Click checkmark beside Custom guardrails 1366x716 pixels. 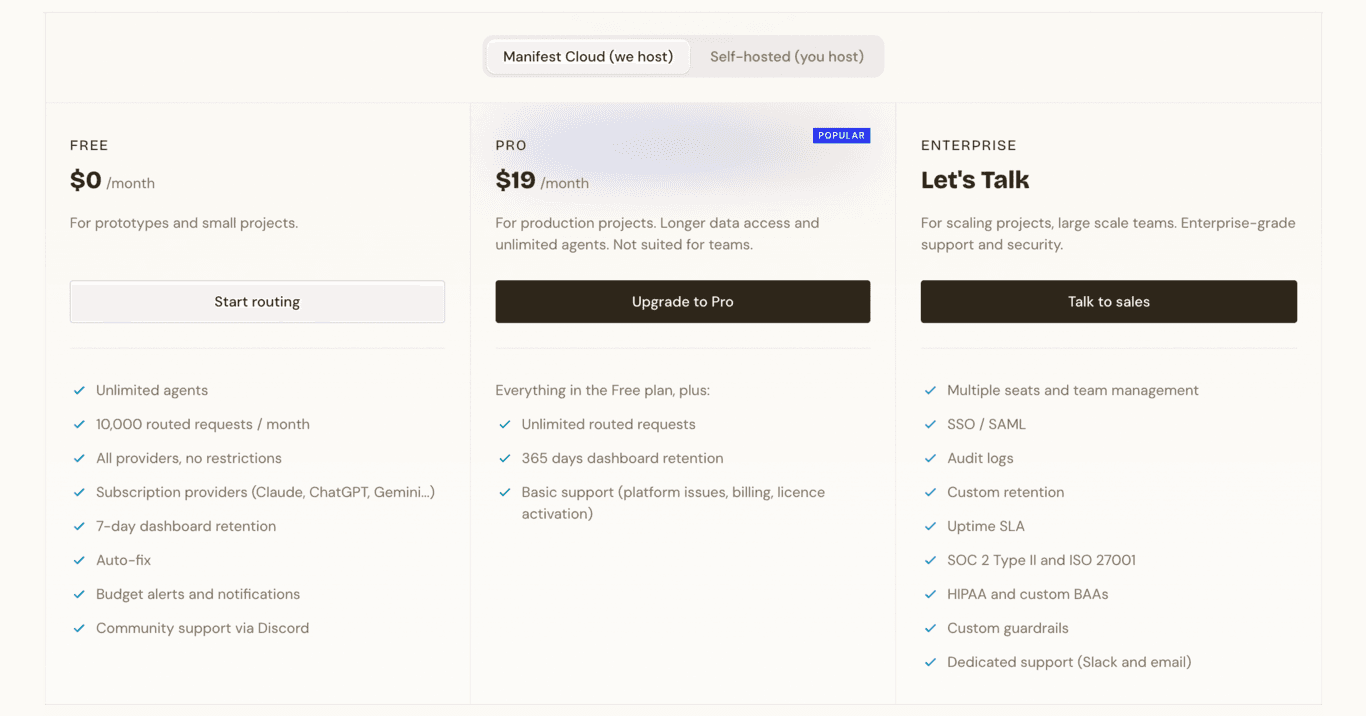click(x=930, y=629)
